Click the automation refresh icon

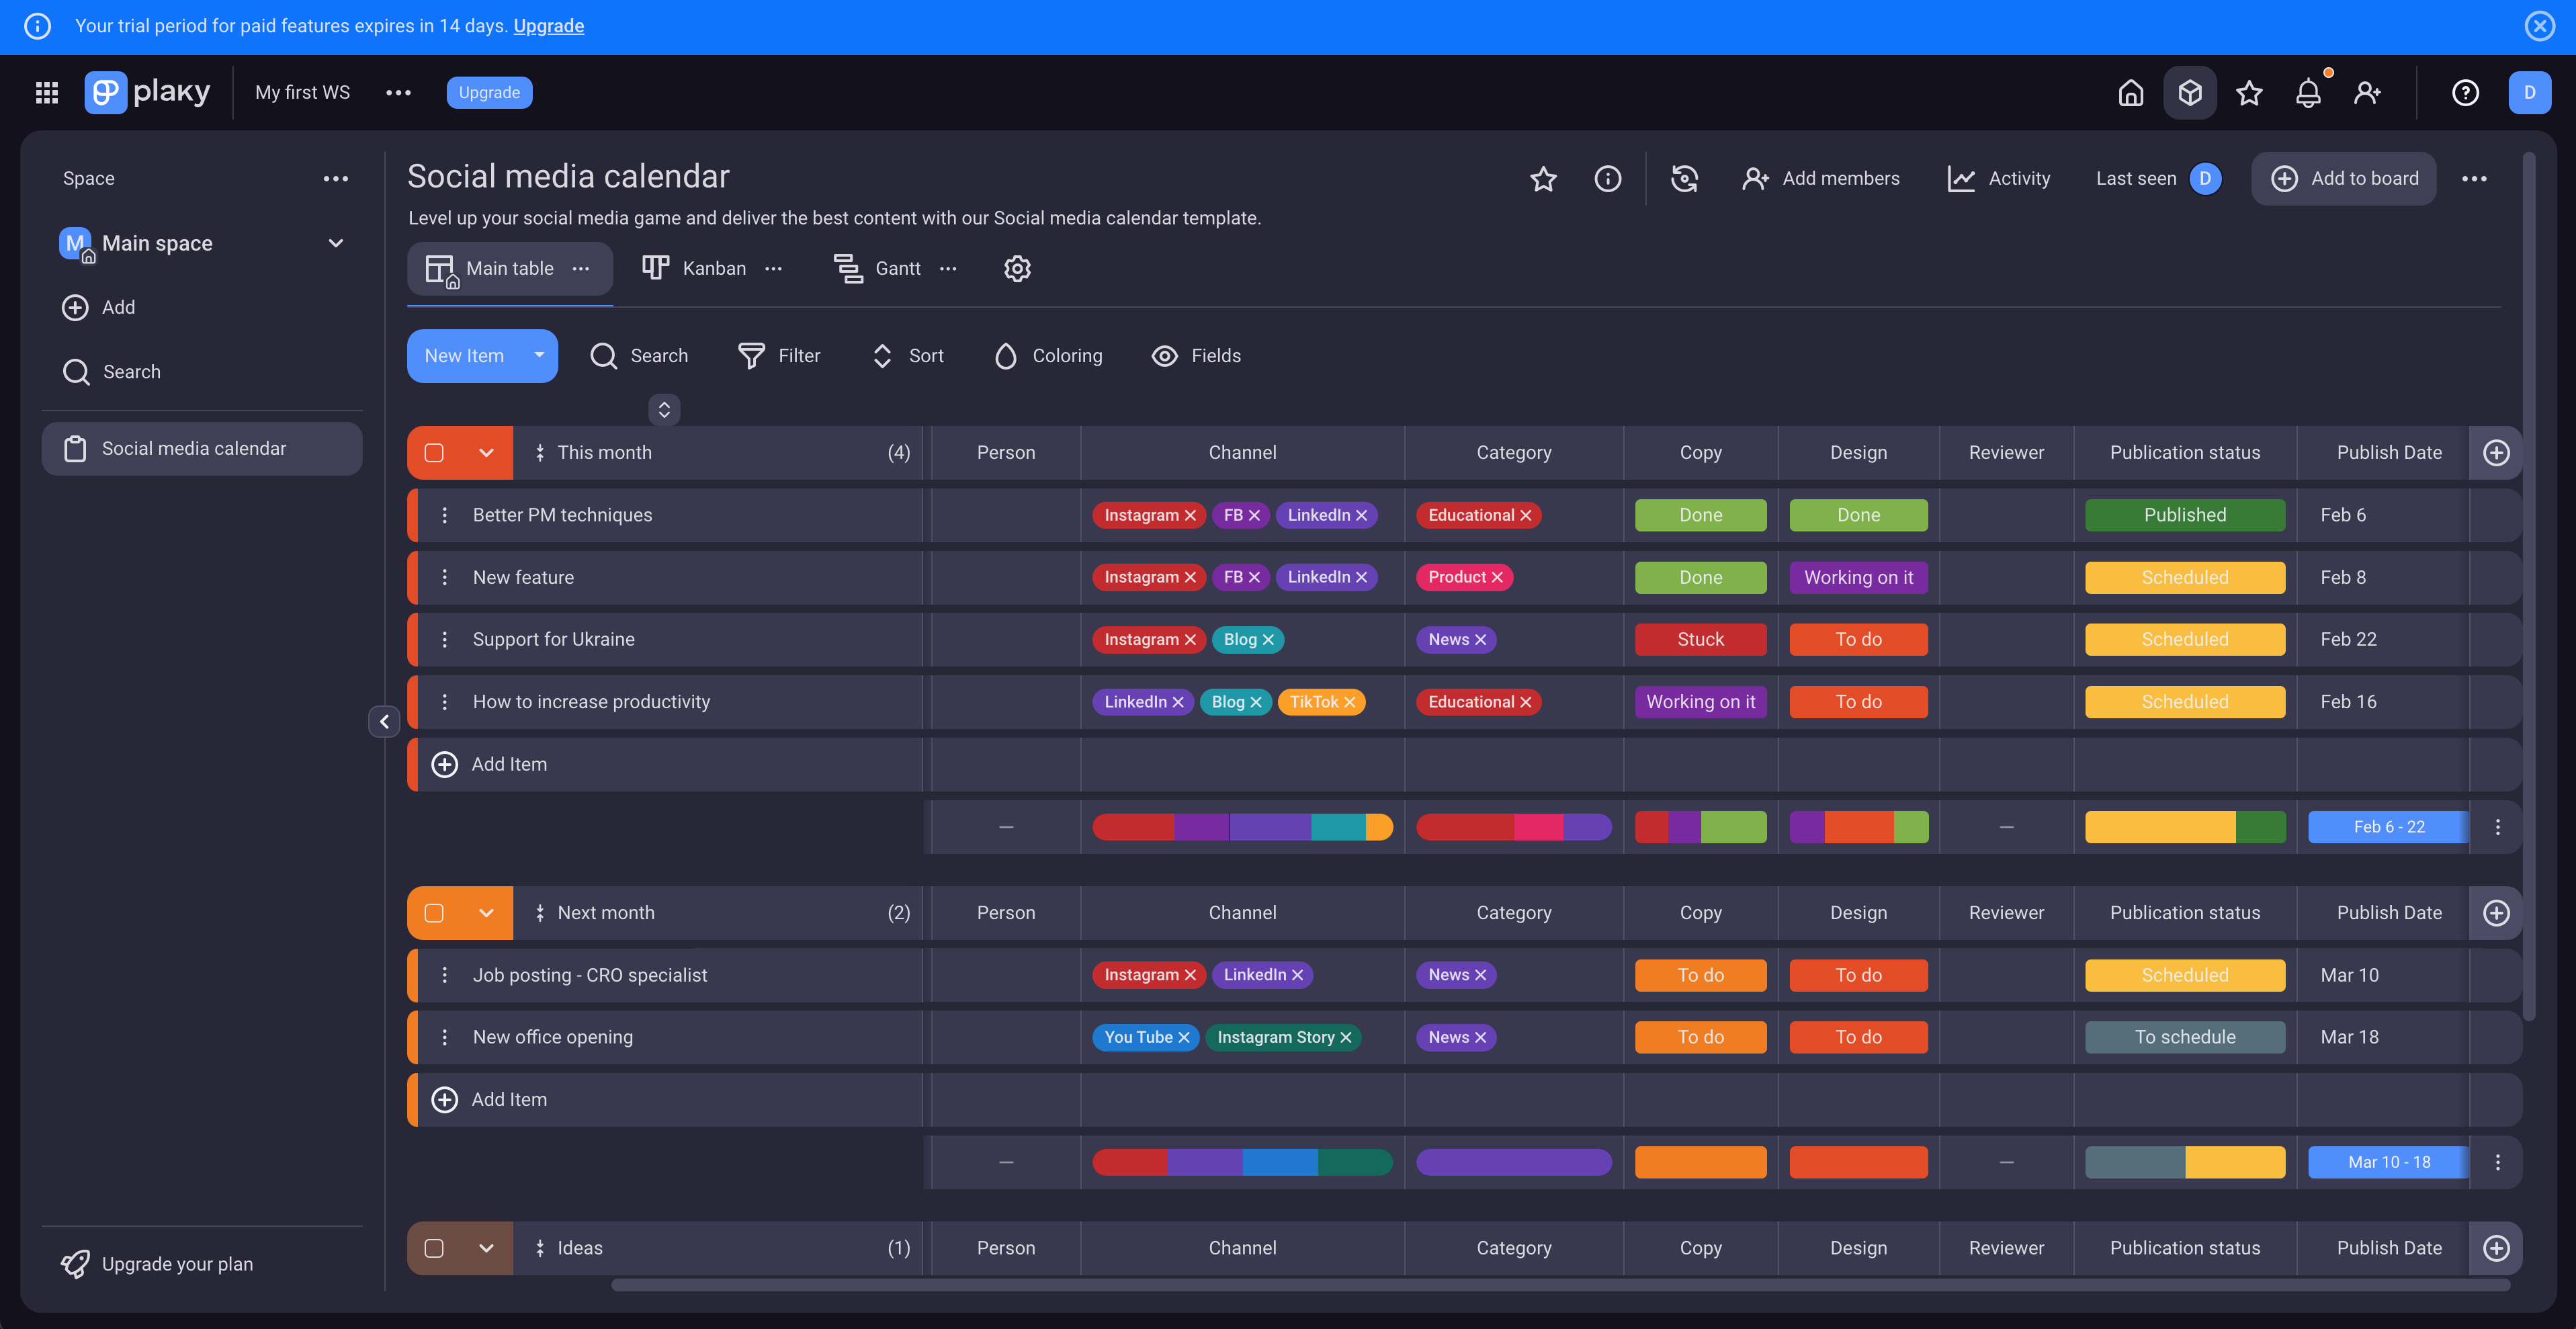1684,178
